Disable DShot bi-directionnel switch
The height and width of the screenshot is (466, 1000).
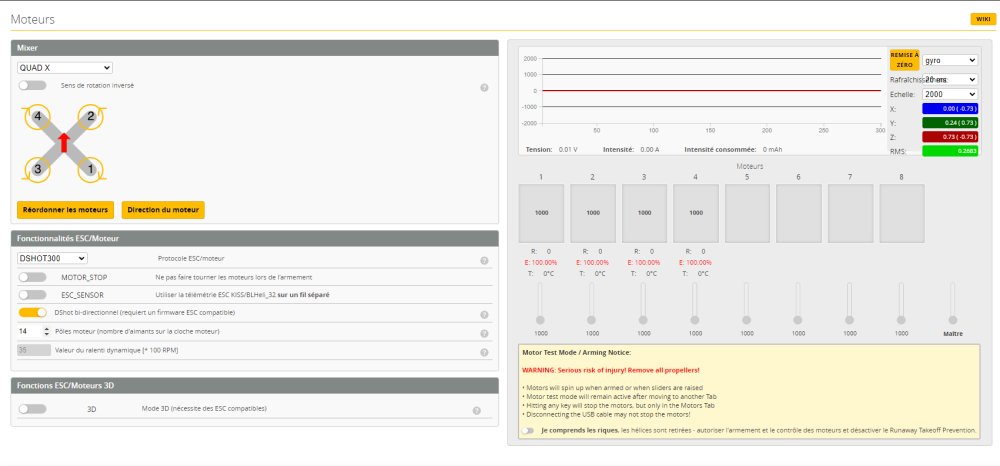pos(32,313)
